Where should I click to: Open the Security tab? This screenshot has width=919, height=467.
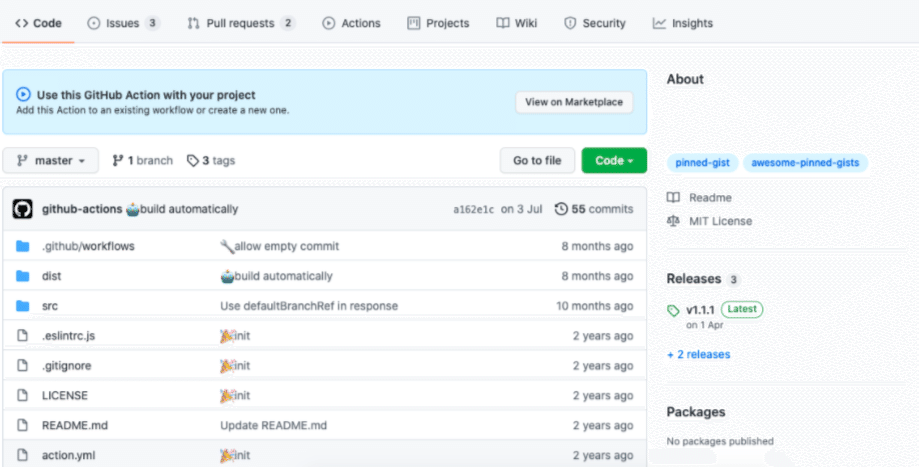[595, 23]
